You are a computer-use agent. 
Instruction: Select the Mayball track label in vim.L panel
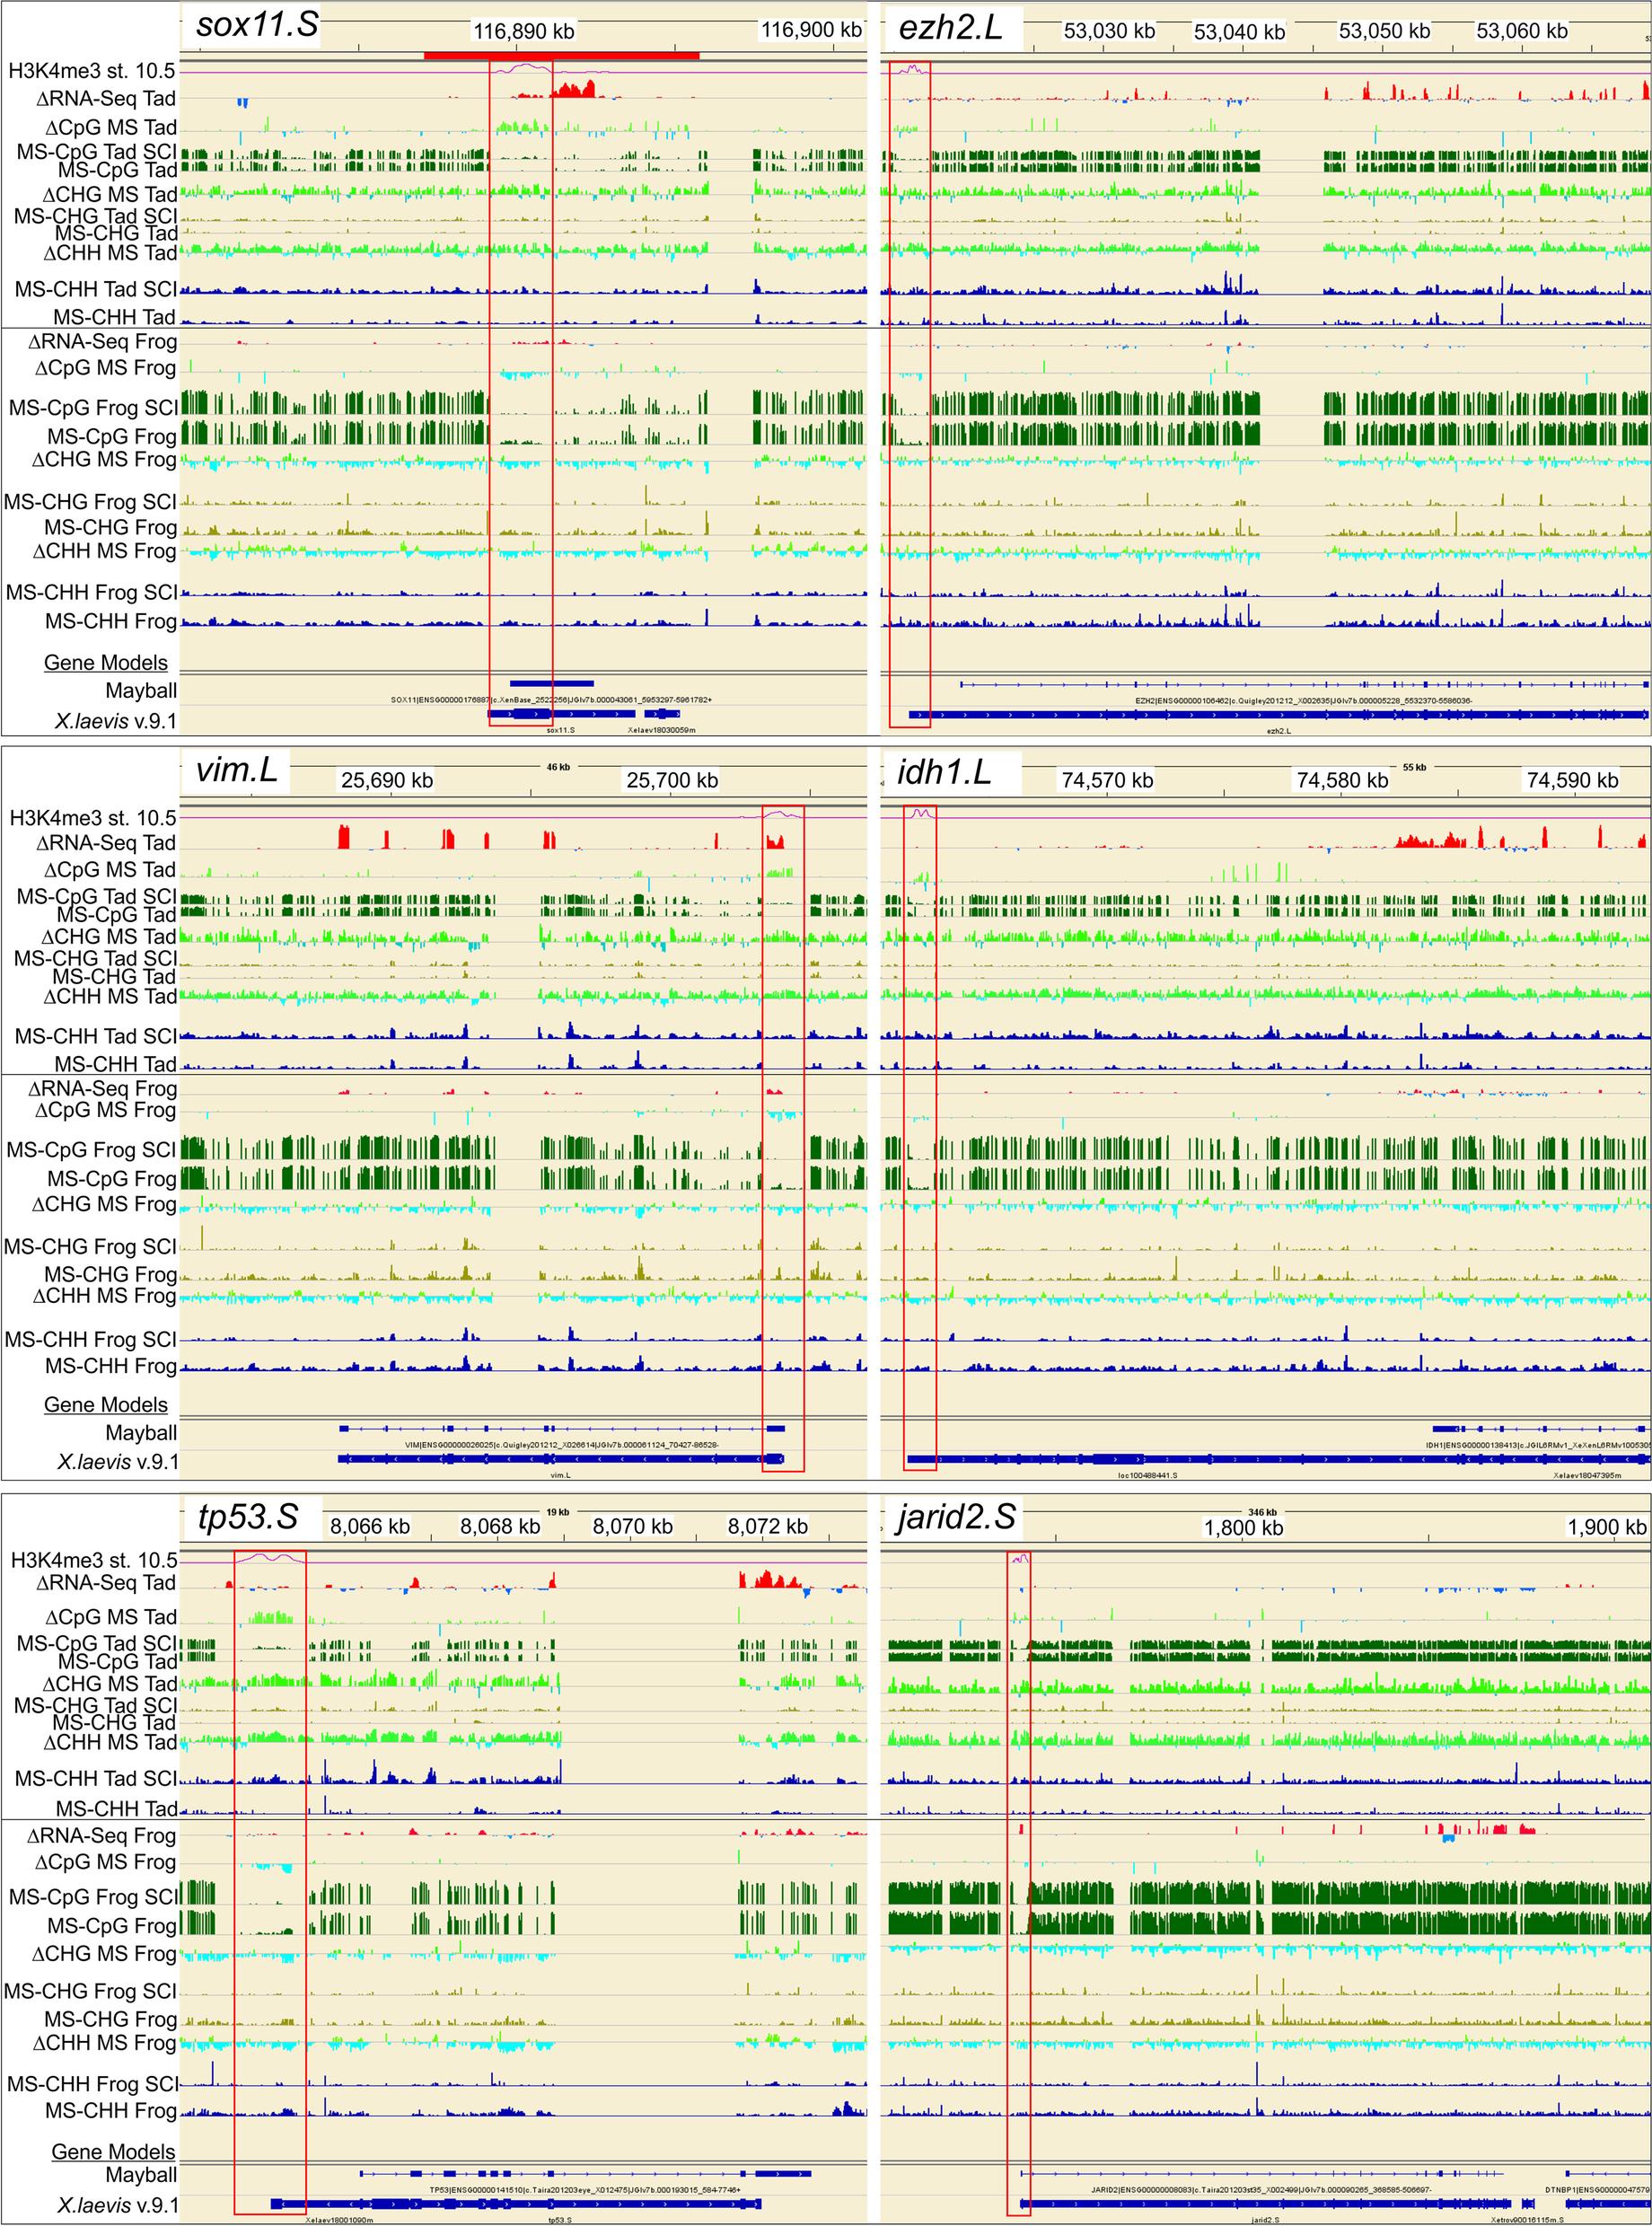pos(141,1433)
